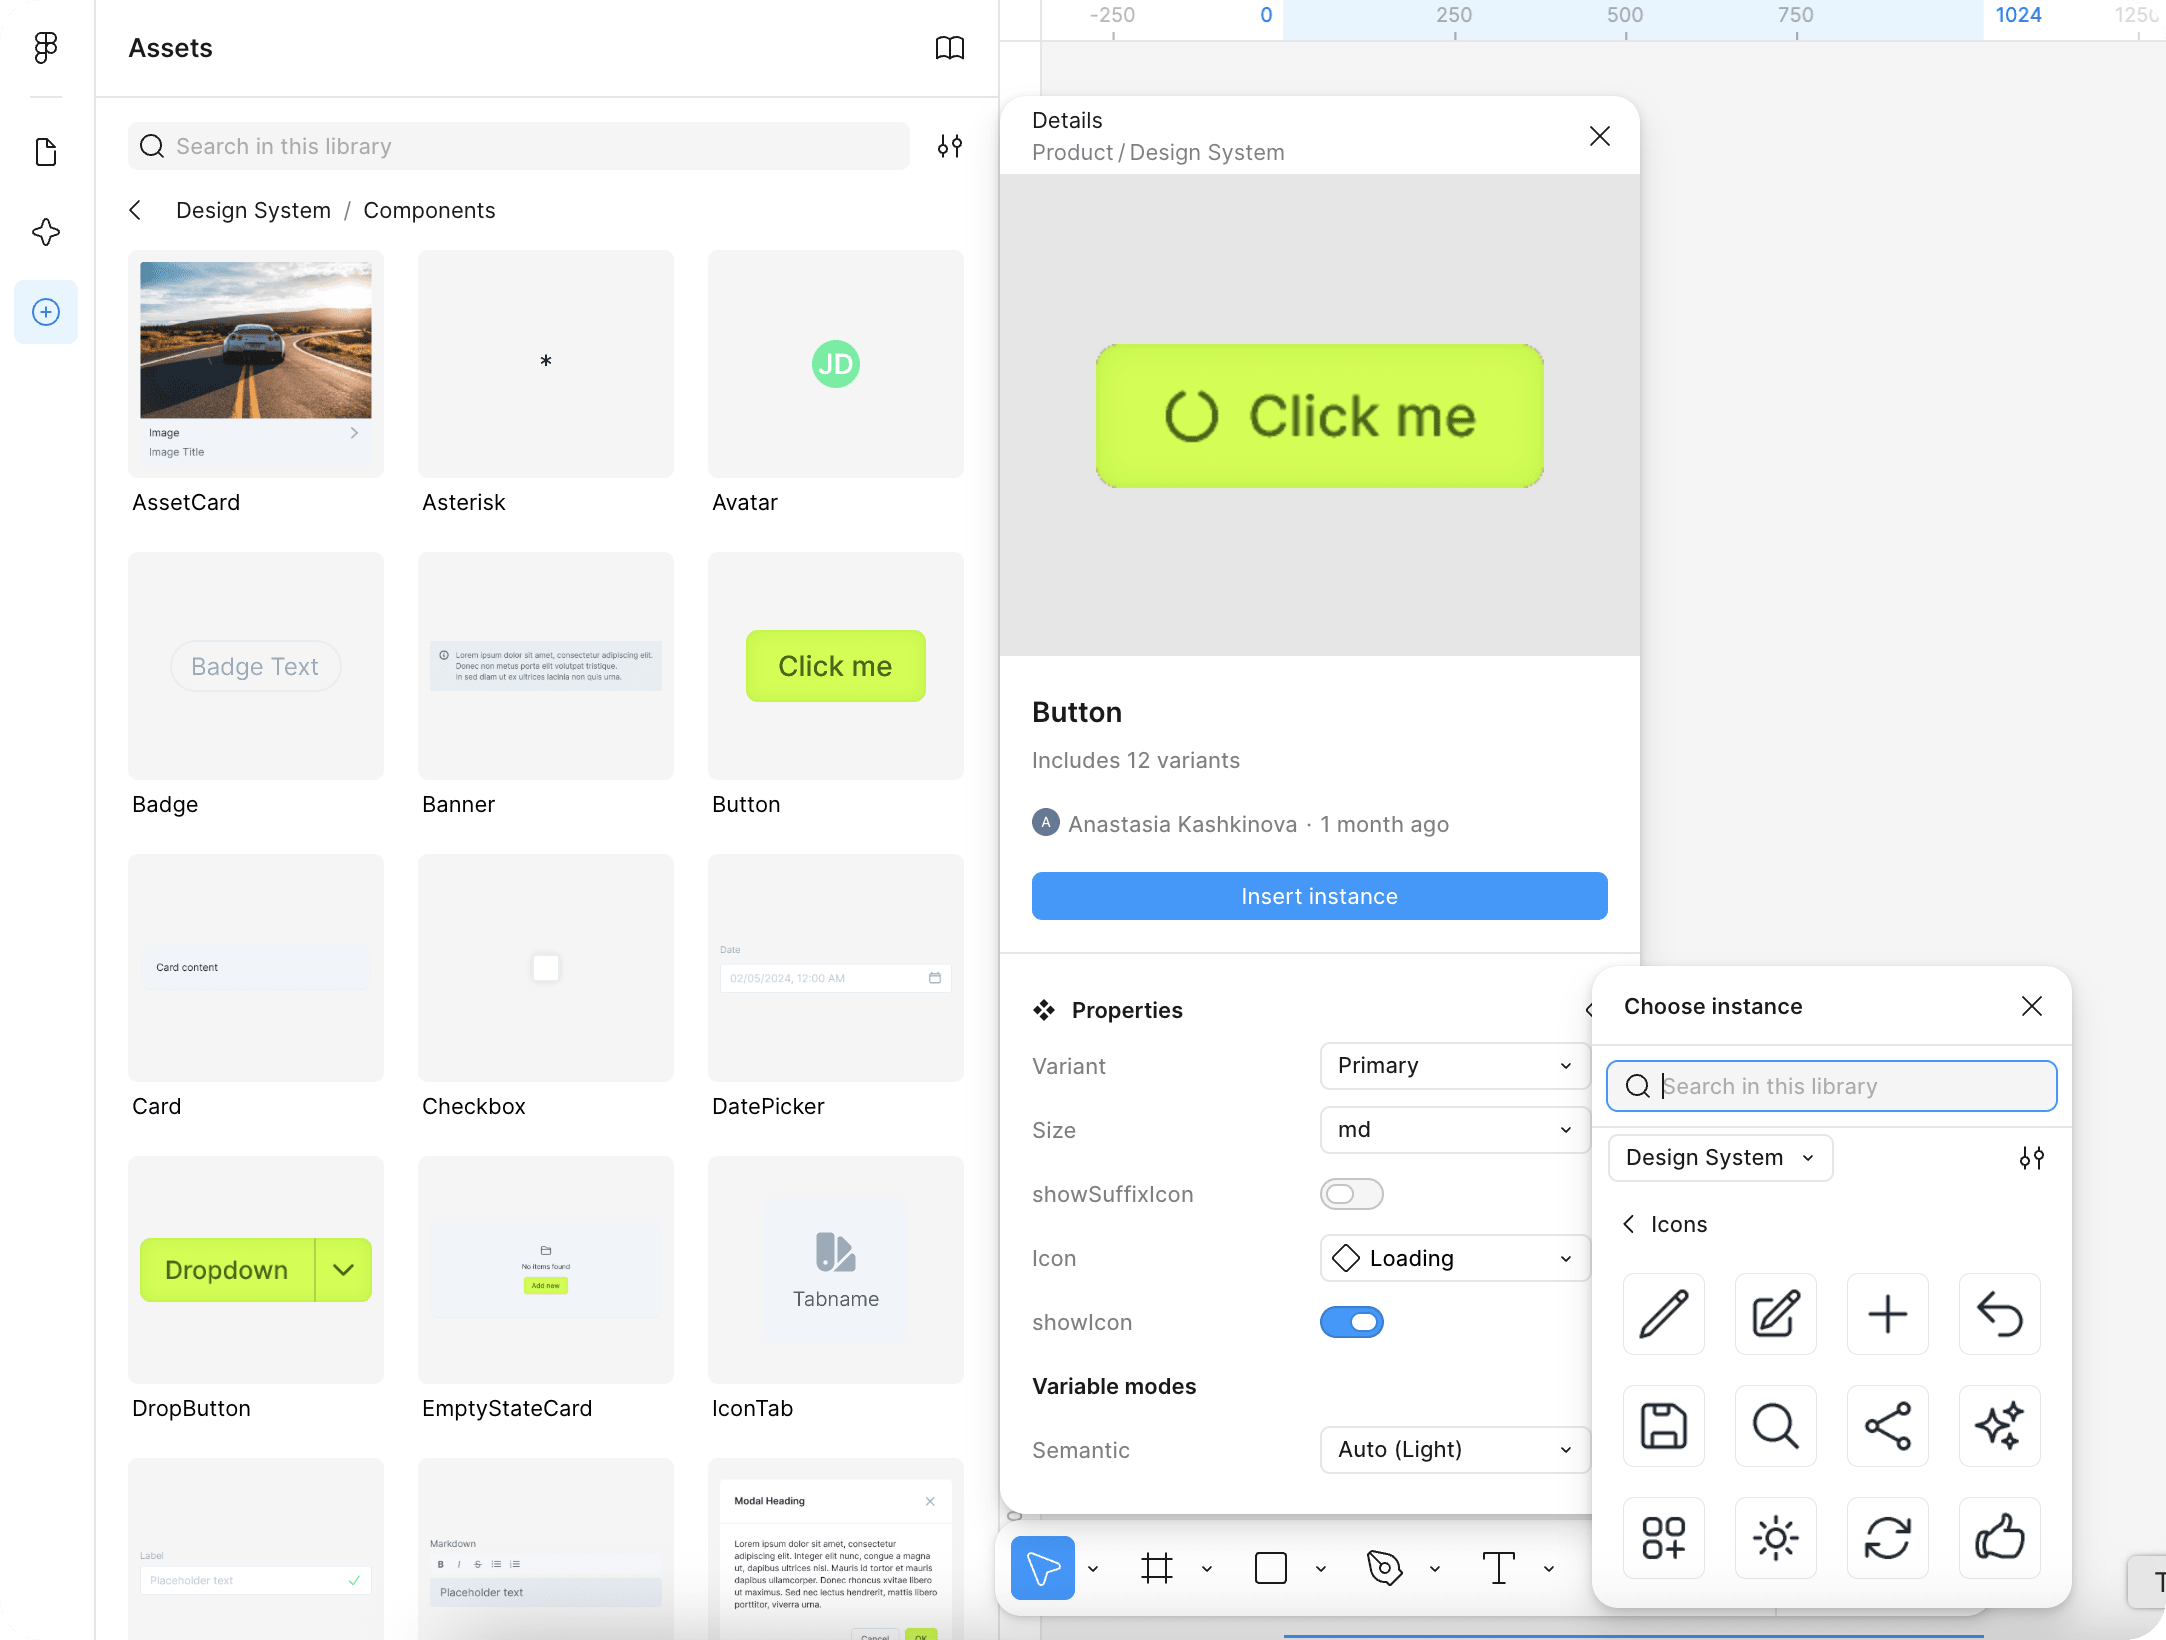Open the AI sparkle tool in left sidebar
Image resolution: width=2166 pixels, height=1640 pixels.
pos(46,232)
